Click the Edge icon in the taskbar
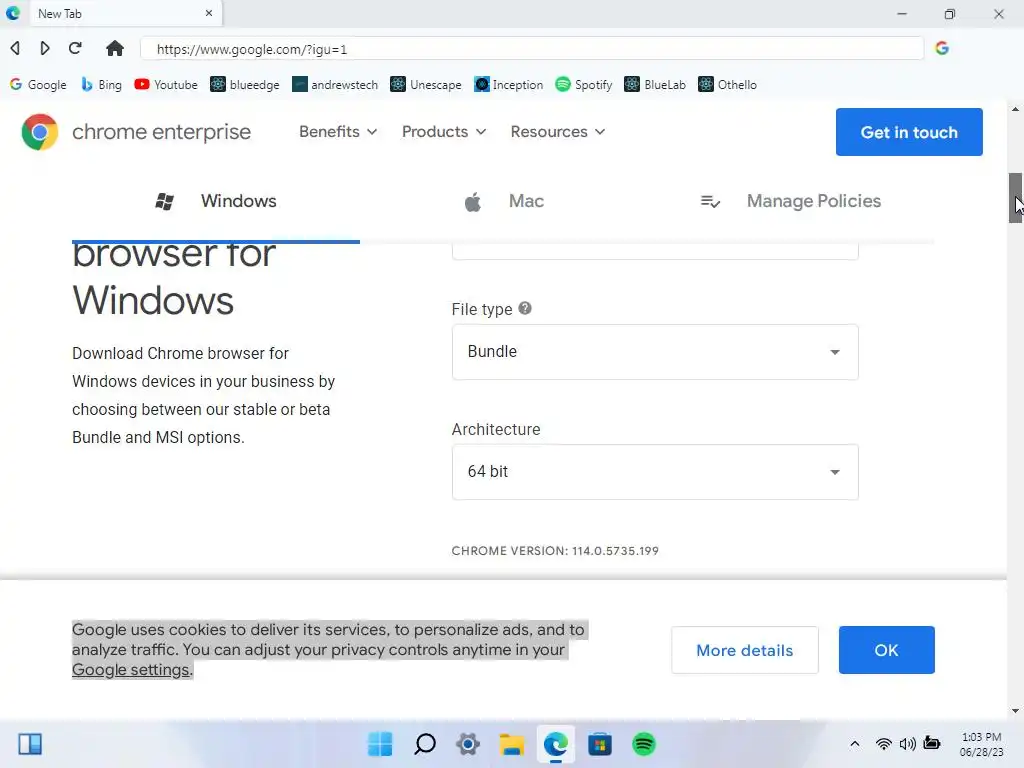Viewport: 1024px width, 768px height. coord(556,744)
